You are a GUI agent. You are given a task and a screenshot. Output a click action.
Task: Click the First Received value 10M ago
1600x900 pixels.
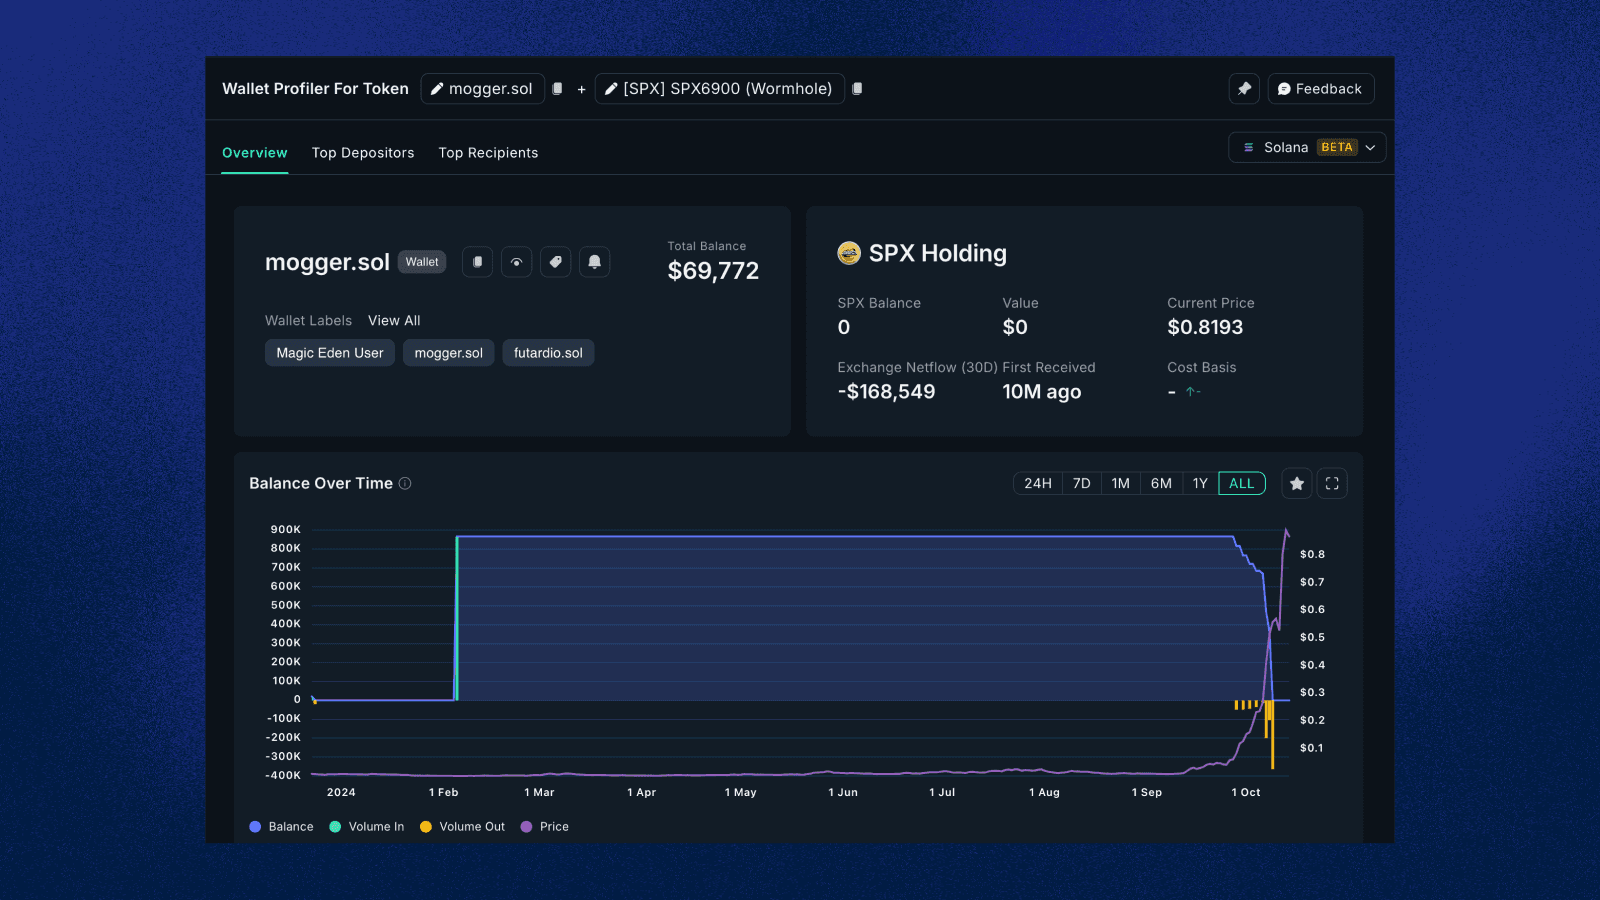1042,392
